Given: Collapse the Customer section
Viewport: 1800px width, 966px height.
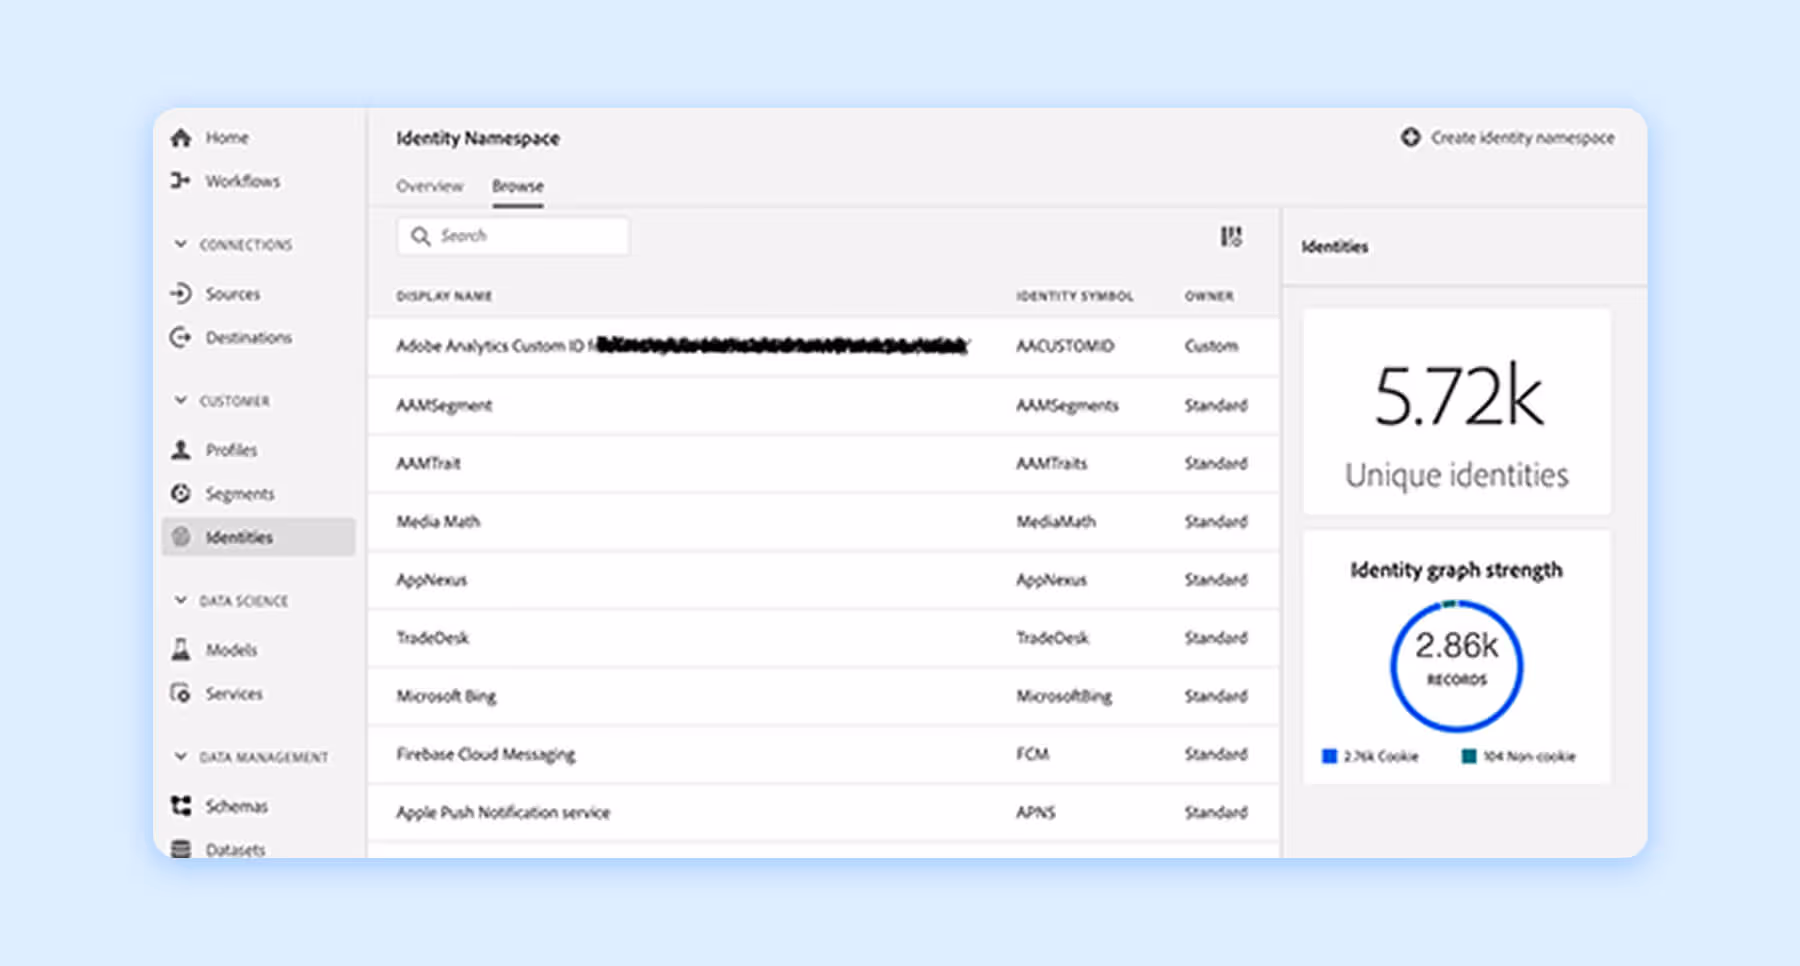Looking at the screenshot, I should point(181,400).
